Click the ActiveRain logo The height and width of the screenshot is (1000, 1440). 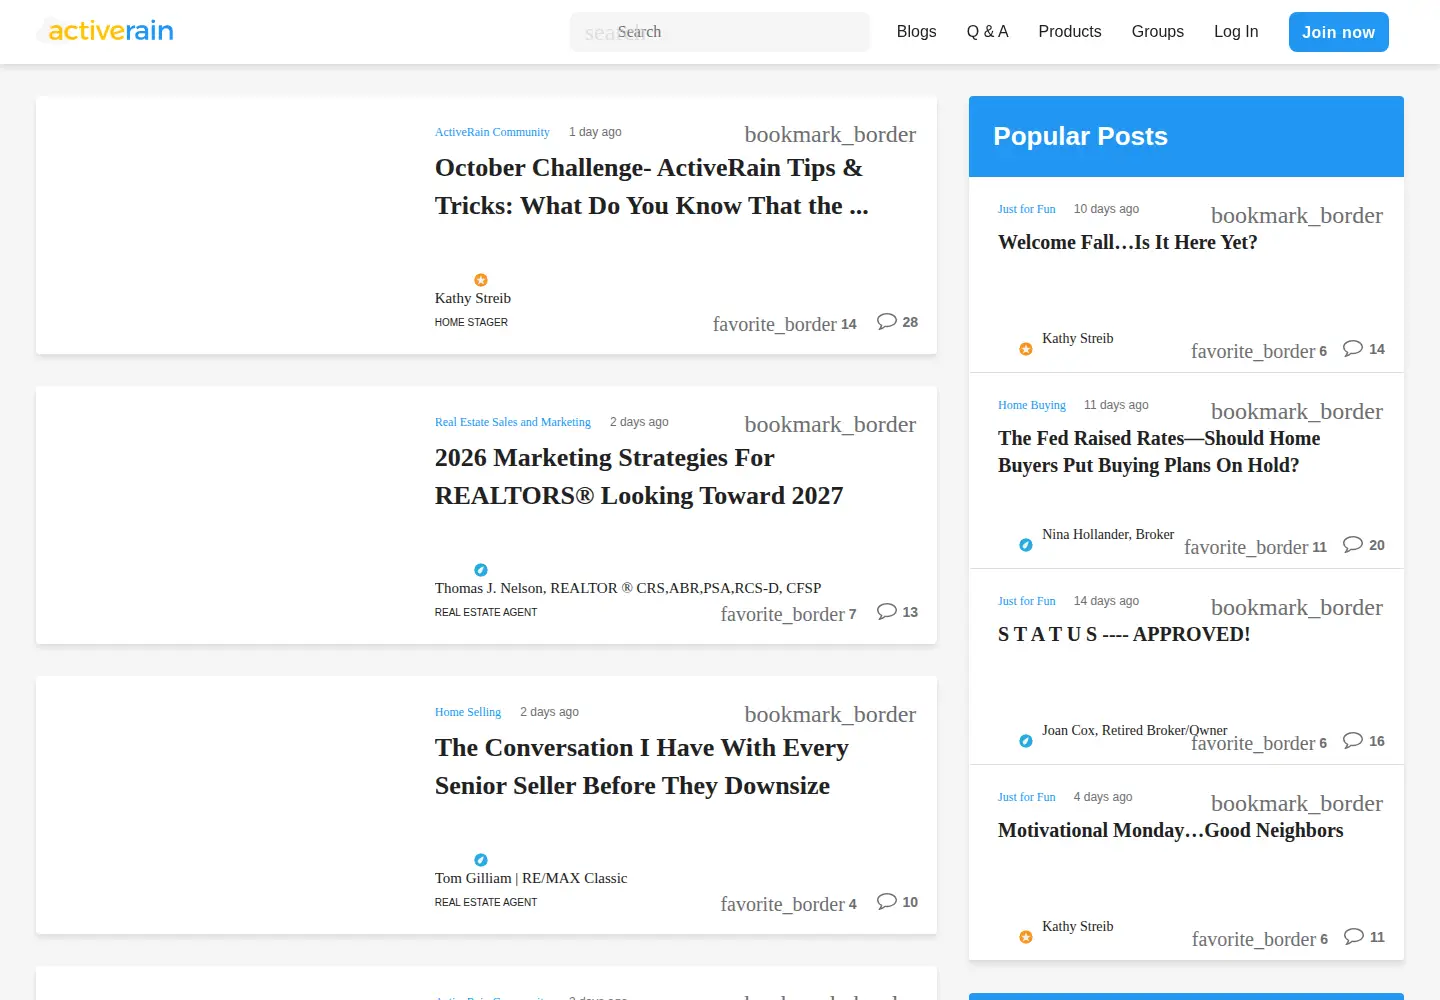point(105,31)
